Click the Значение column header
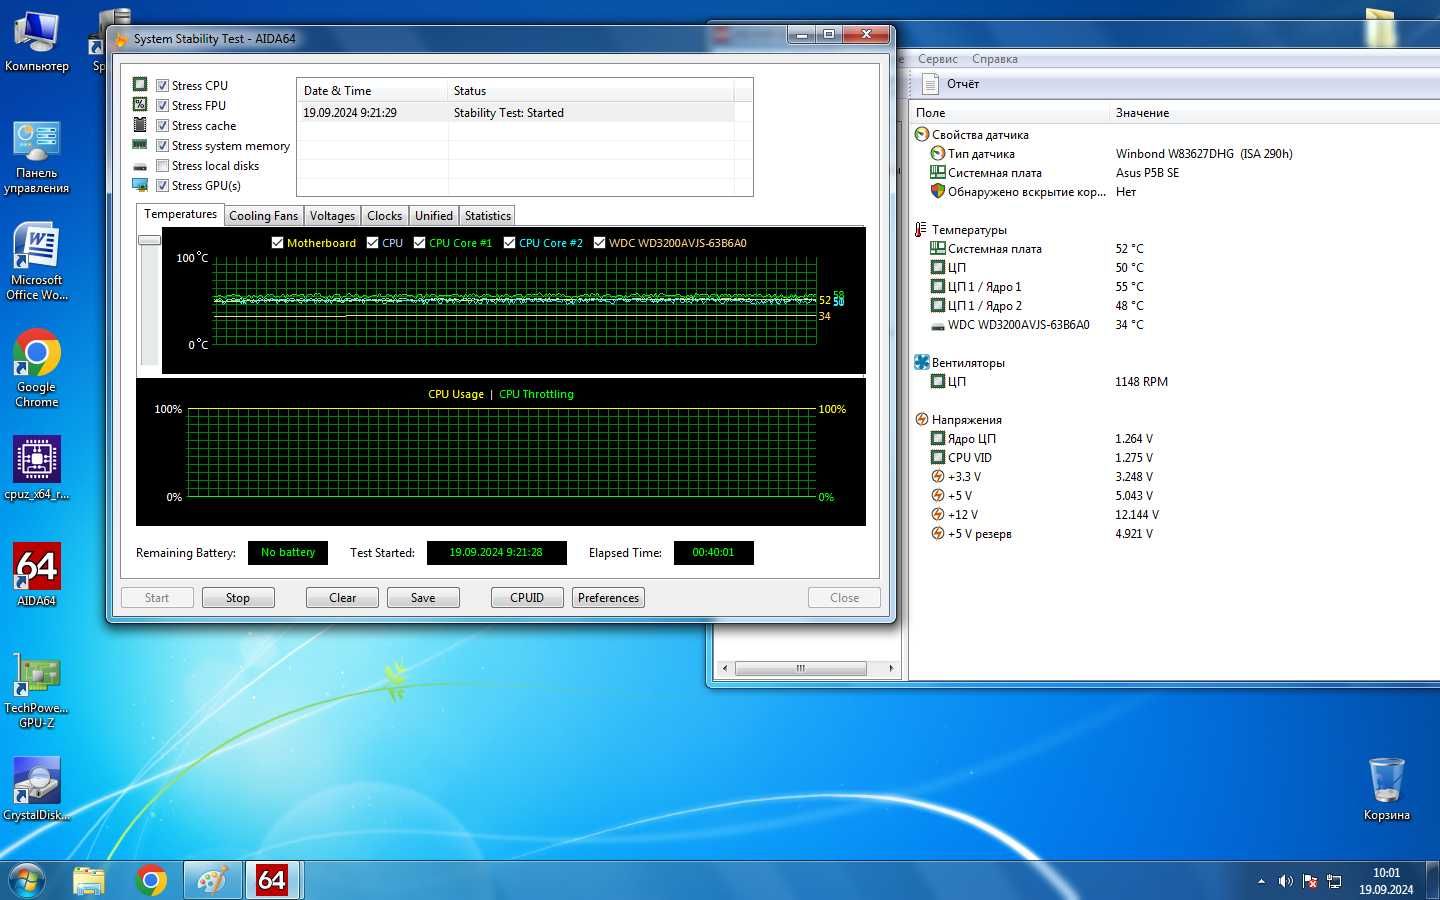Viewport: 1440px width, 900px height. [x=1275, y=113]
